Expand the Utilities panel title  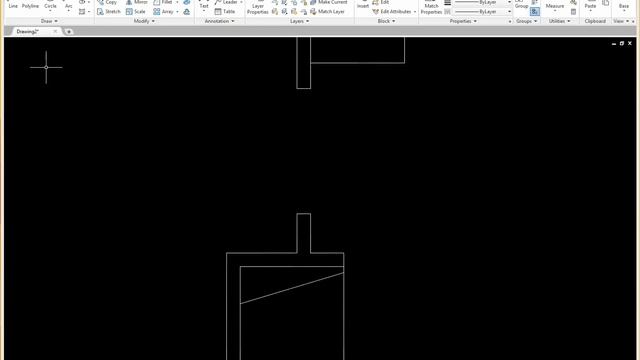[x=559, y=21]
